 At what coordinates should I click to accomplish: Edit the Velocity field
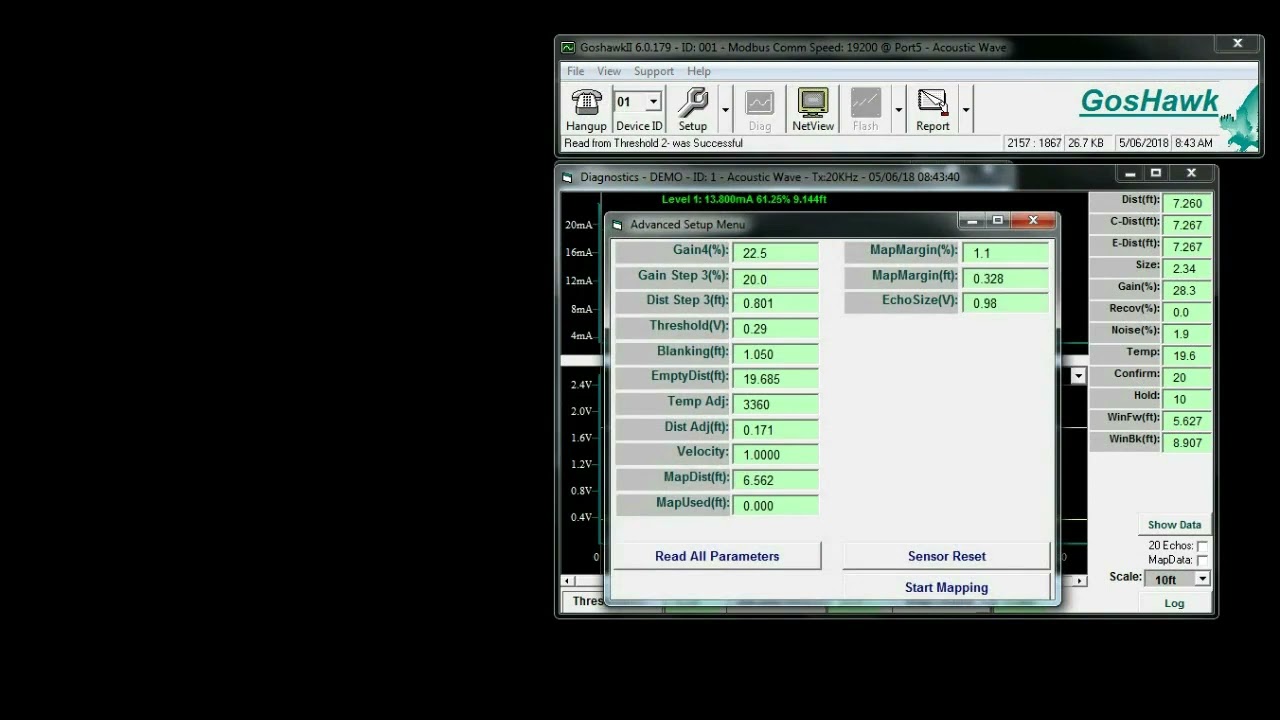click(776, 454)
